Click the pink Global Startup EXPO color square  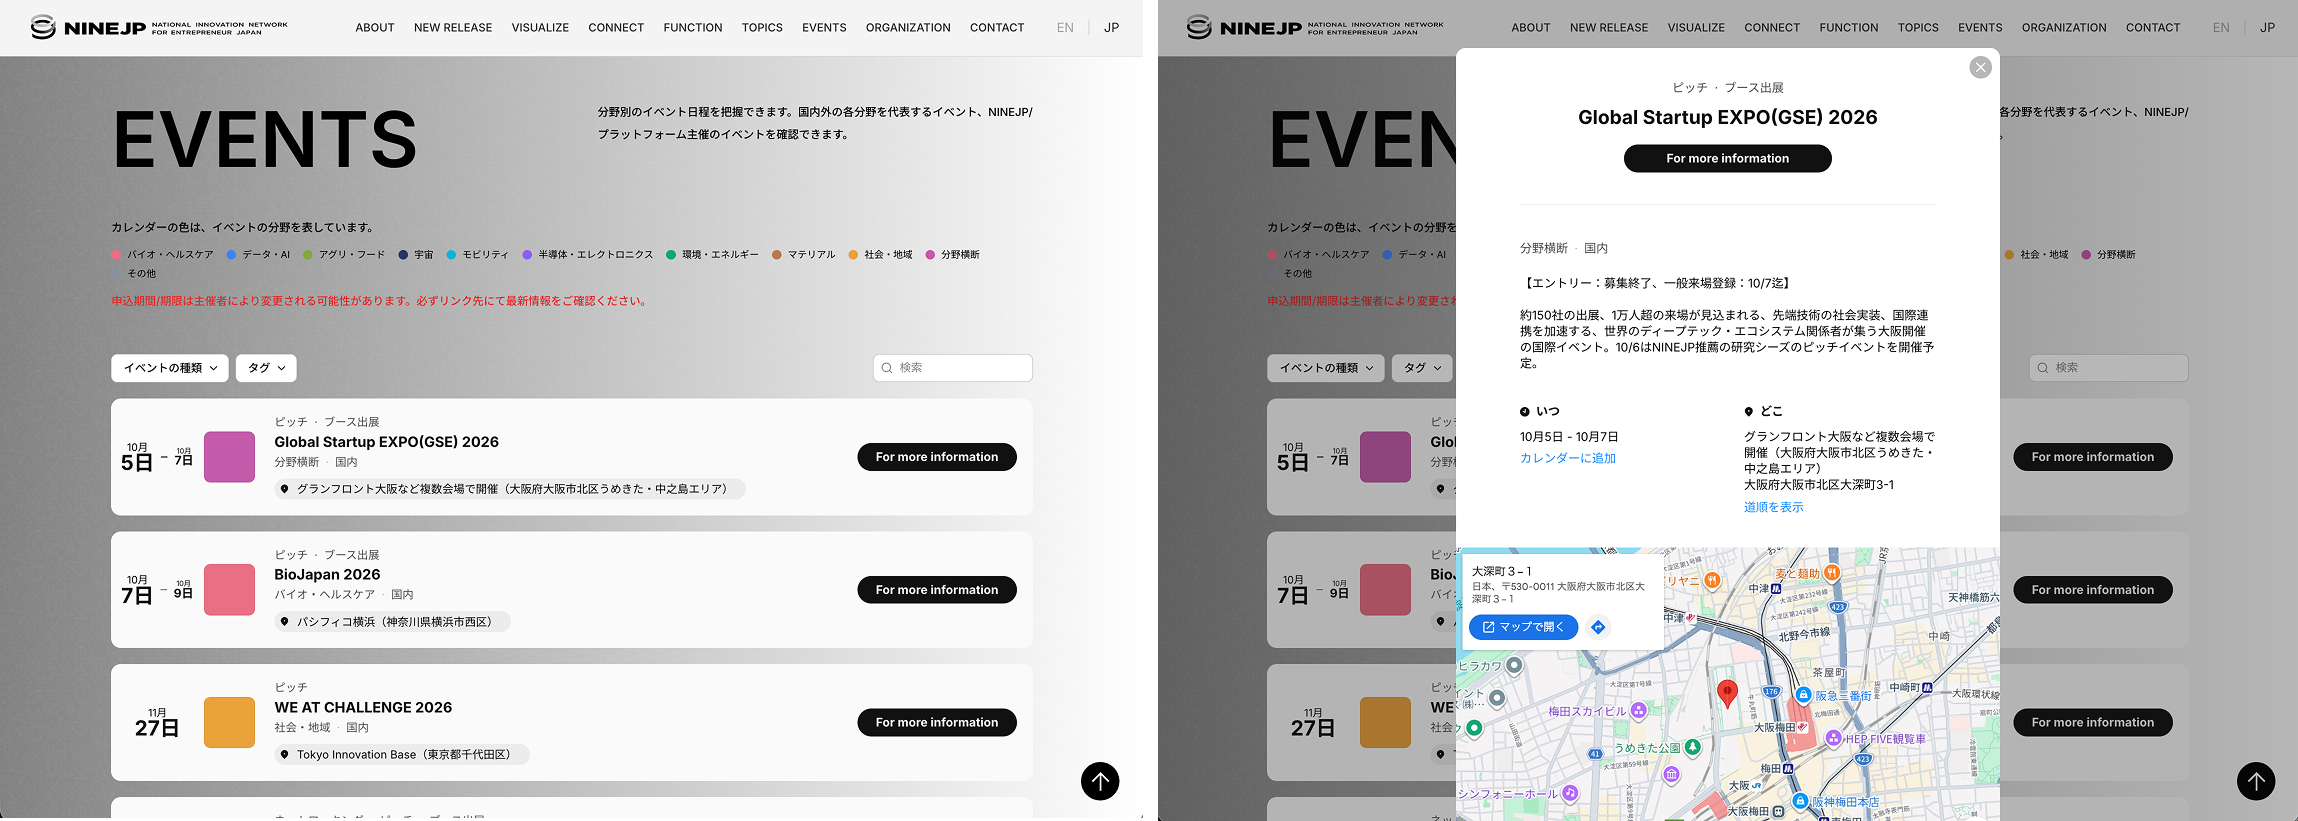coord(229,457)
